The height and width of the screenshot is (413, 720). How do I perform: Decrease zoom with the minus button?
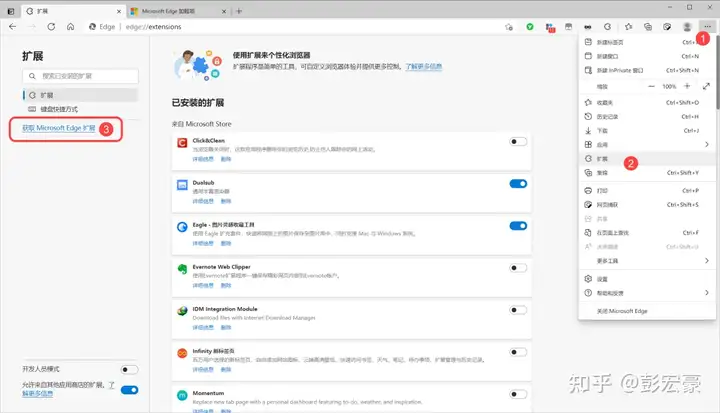pos(651,86)
